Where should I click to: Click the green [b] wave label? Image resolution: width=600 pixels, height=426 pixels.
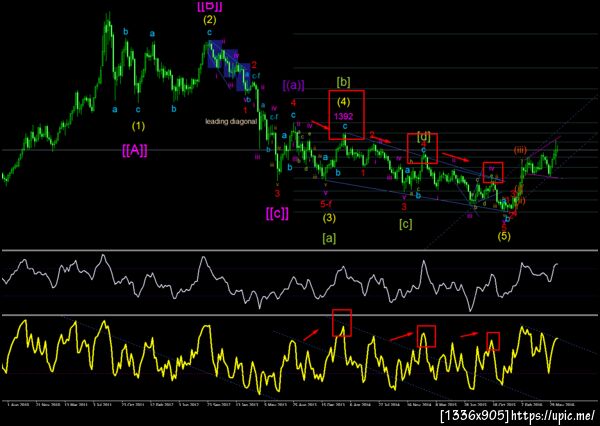343,82
